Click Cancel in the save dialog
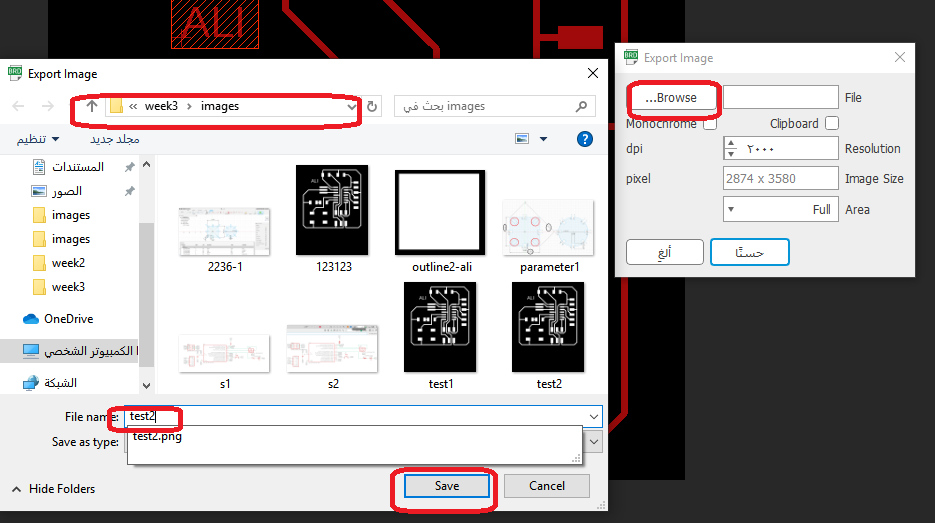The image size is (935, 523). 547,486
